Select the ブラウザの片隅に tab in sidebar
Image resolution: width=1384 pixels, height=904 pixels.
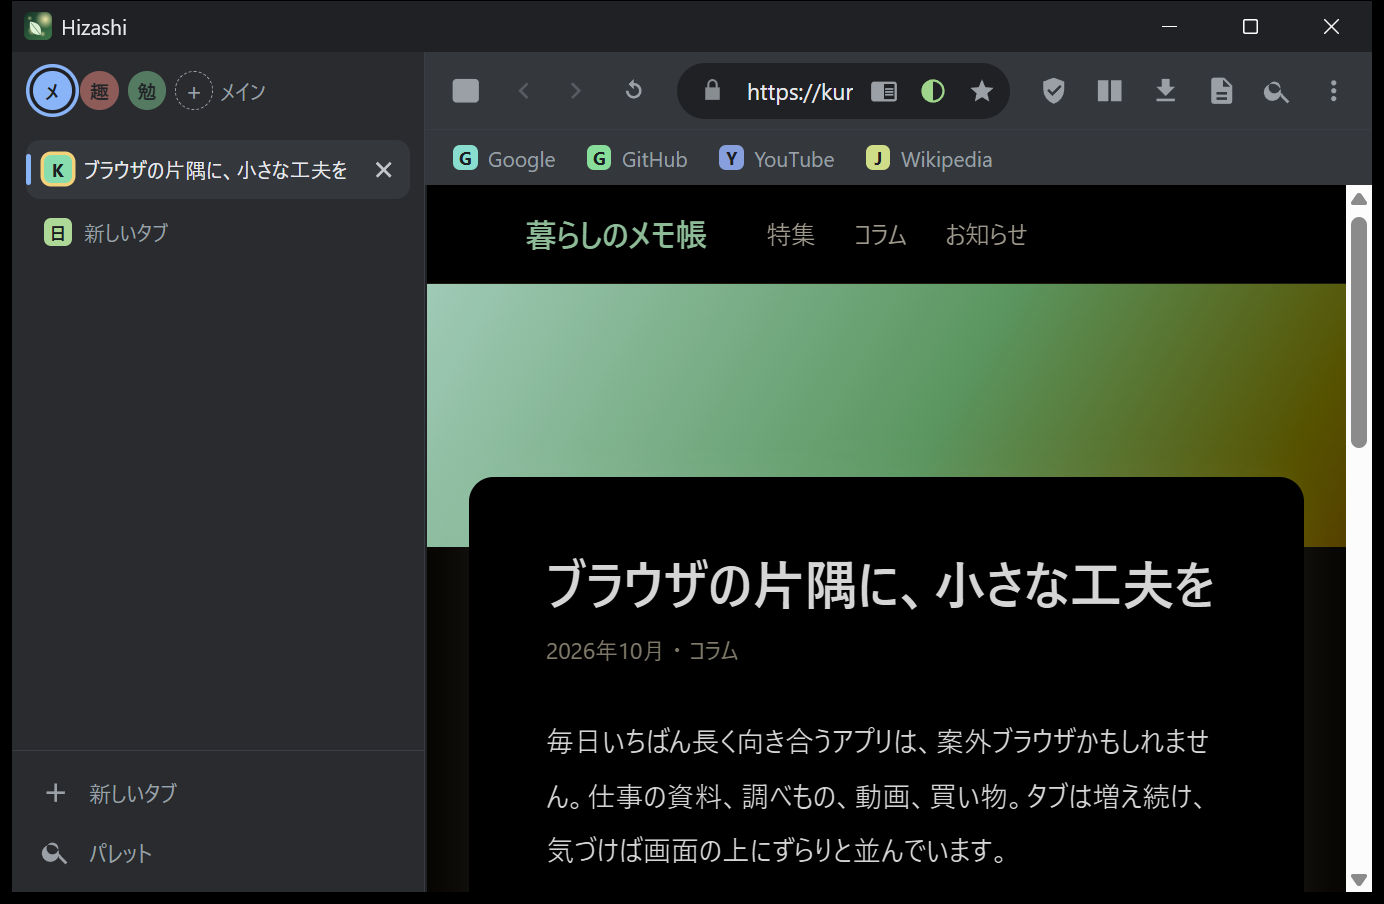tap(217, 170)
